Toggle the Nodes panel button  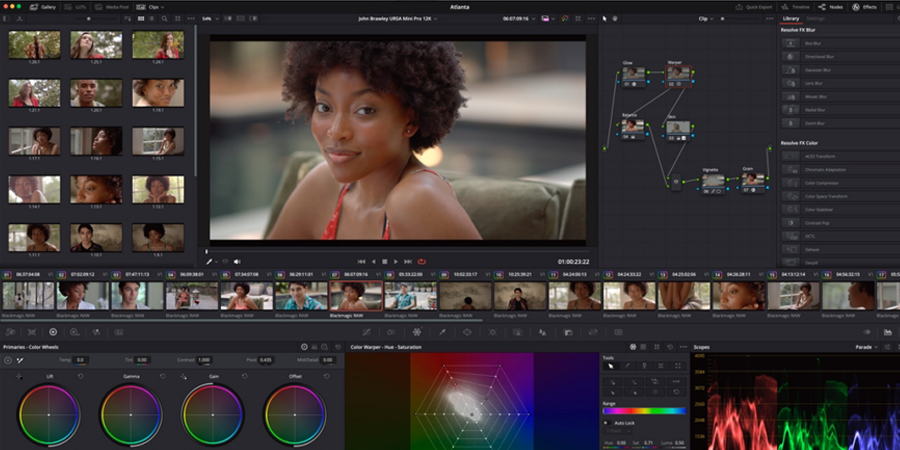pyautogui.click(x=831, y=7)
